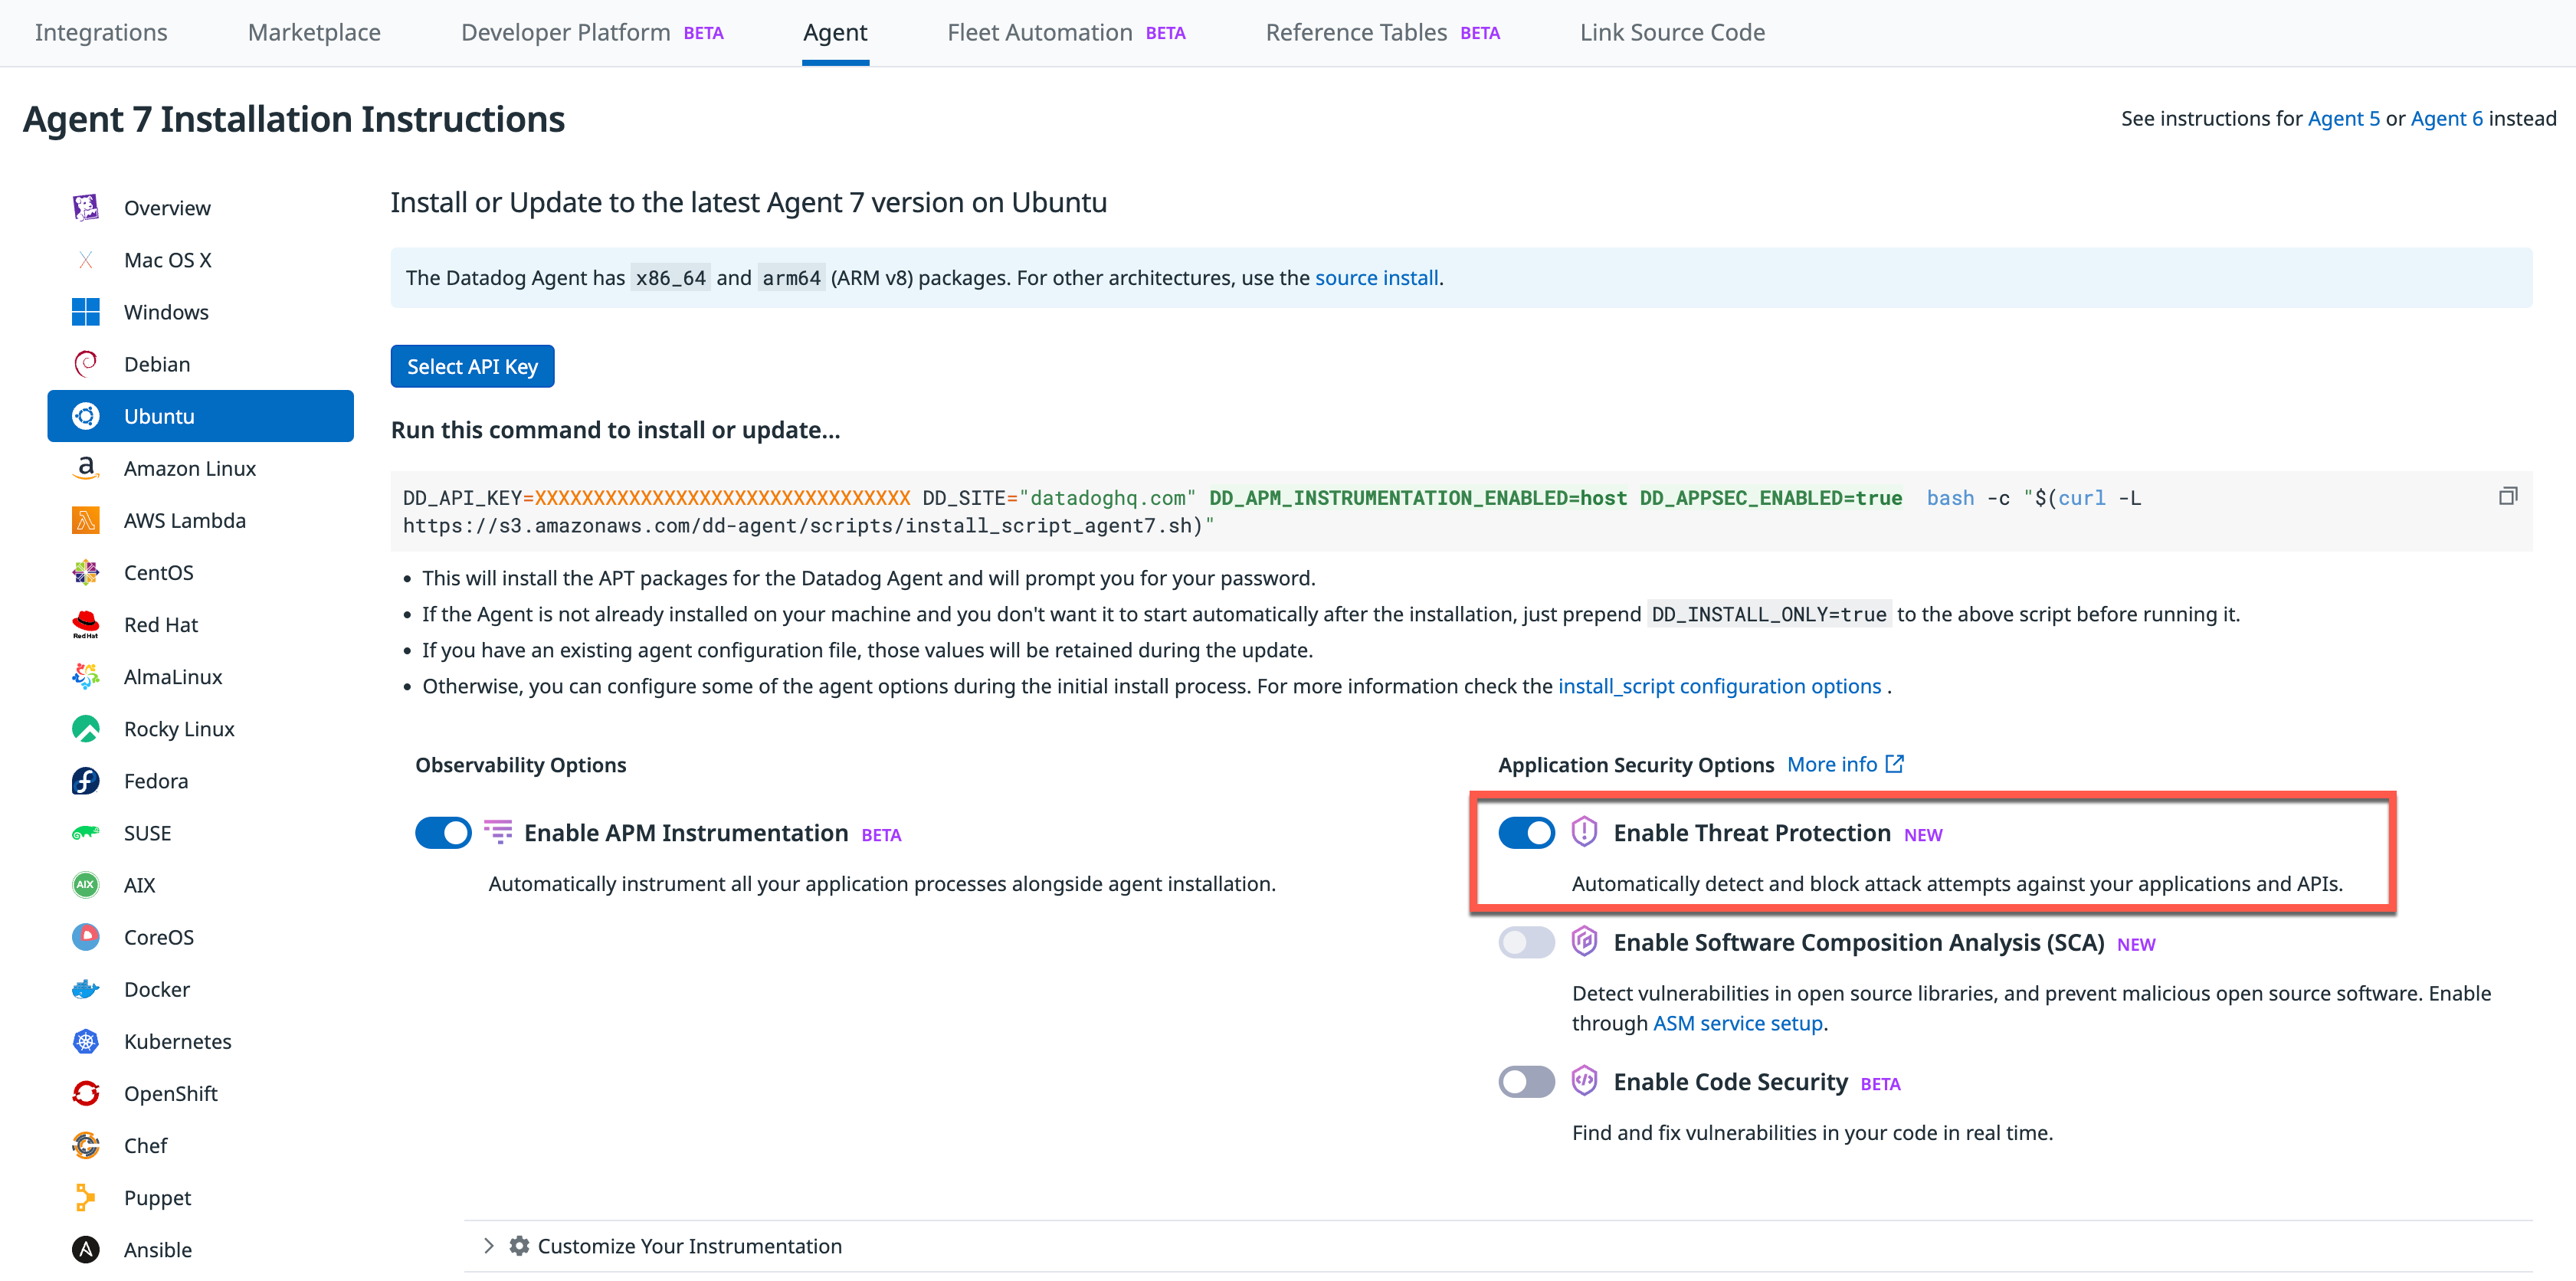Click the install command code block
This screenshot has height=1281, width=2576.
[1461, 511]
